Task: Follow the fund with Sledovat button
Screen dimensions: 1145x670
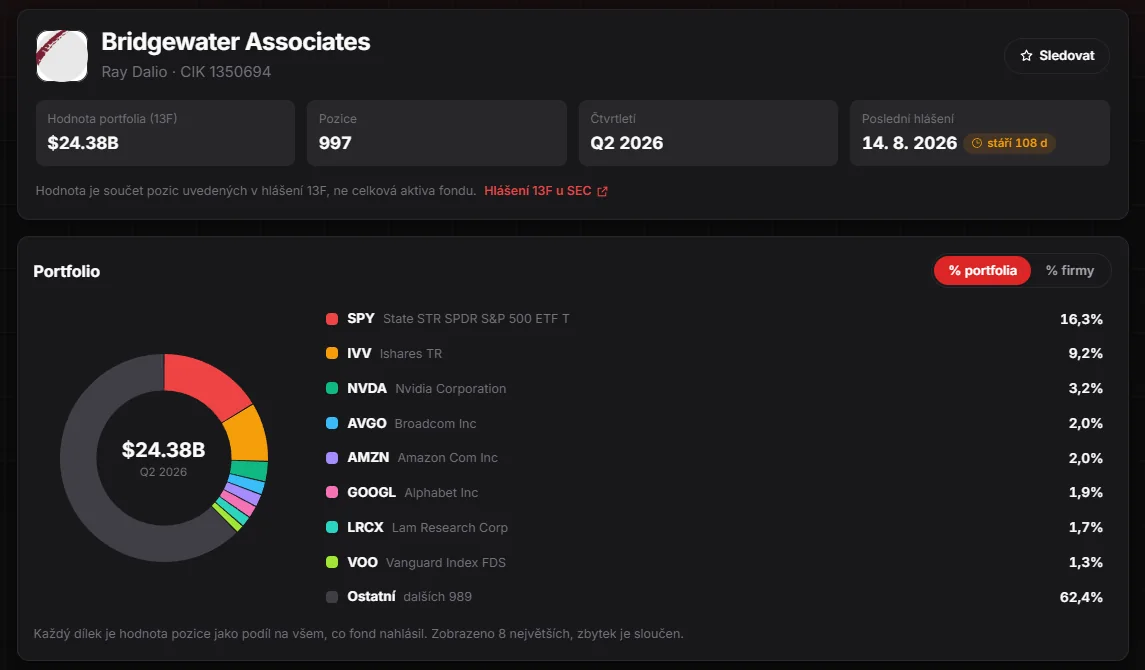Action: (x=1057, y=55)
